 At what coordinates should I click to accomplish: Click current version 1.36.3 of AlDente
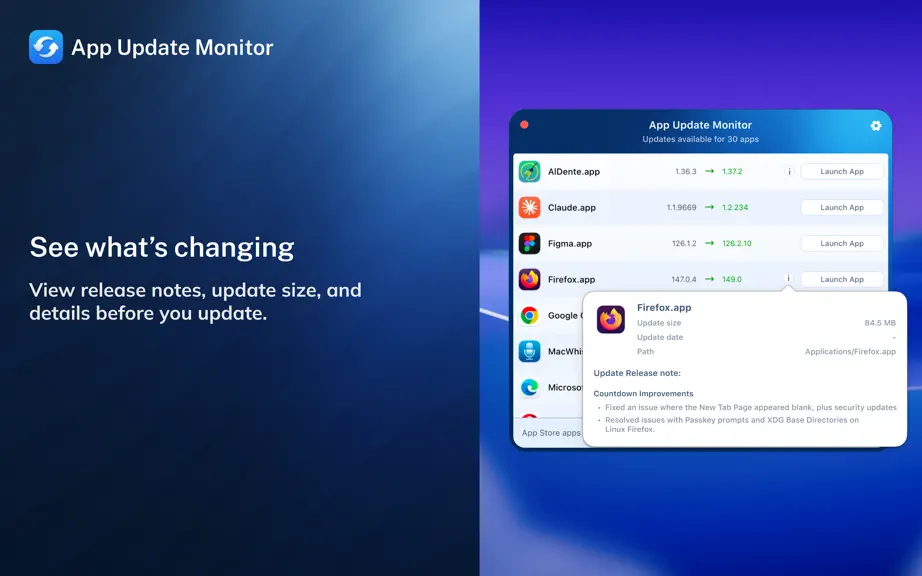tap(686, 172)
